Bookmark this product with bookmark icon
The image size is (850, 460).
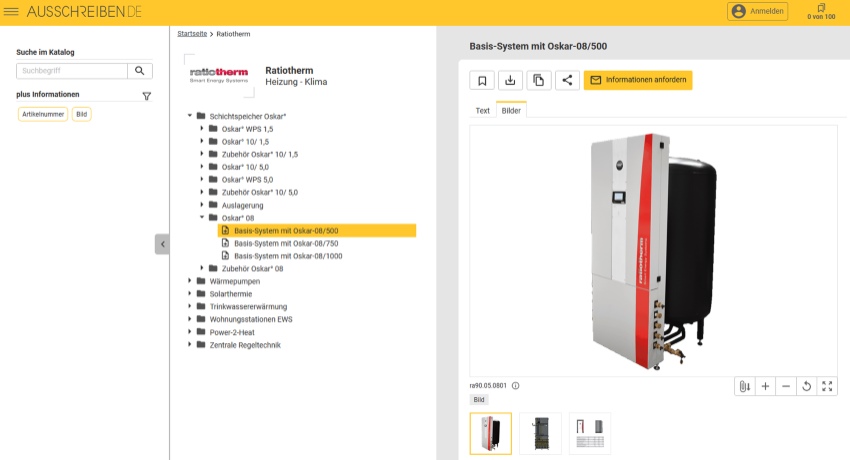coord(482,80)
